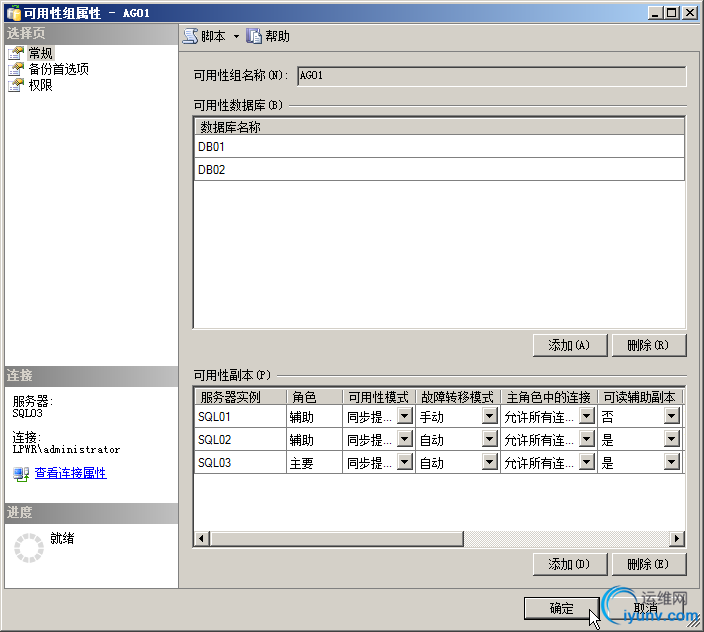704x632 pixels.
Task: Open SQL01 故障转移模式 dropdown showing 手动
Action: click(x=490, y=416)
